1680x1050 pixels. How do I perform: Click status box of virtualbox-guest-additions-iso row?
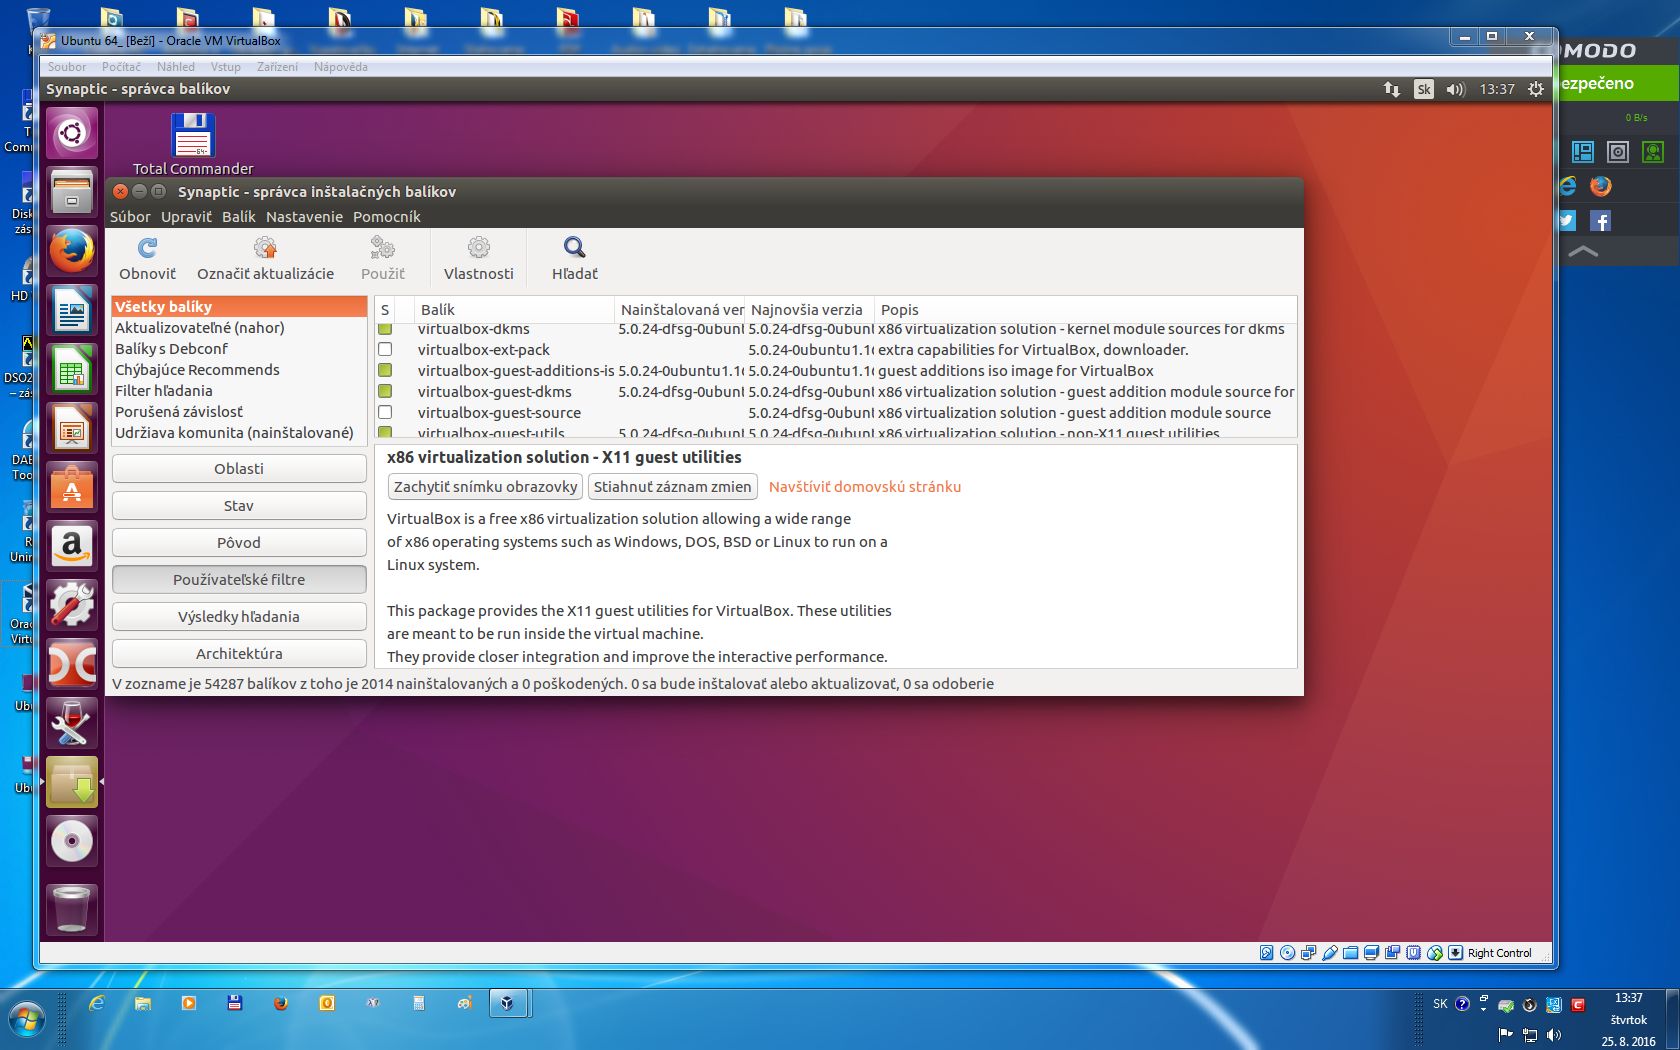(385, 370)
